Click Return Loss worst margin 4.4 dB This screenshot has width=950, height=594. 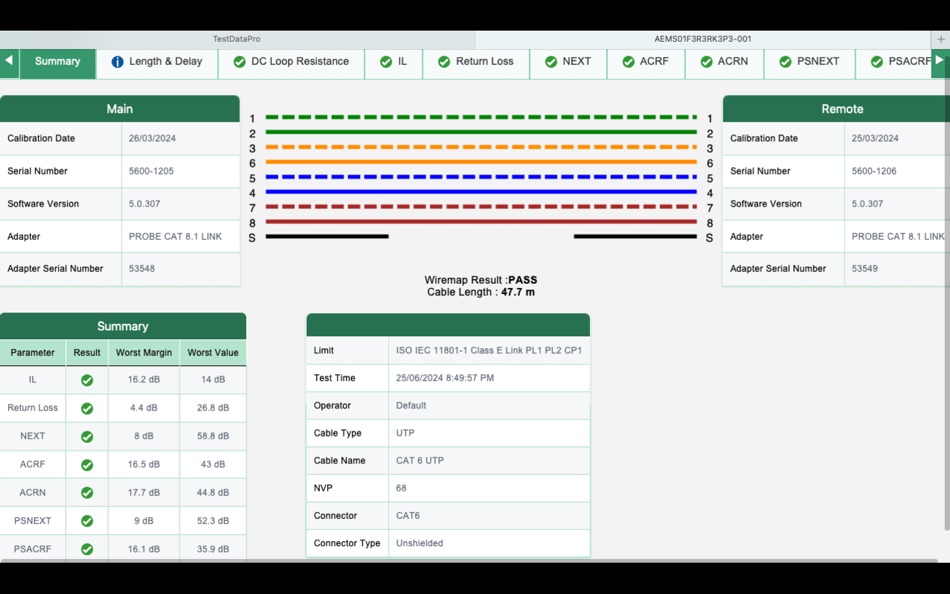pyautogui.click(x=144, y=409)
